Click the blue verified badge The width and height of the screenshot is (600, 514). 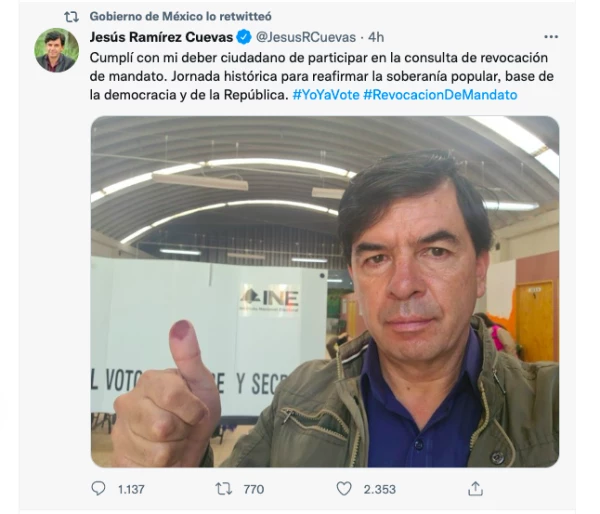point(244,37)
